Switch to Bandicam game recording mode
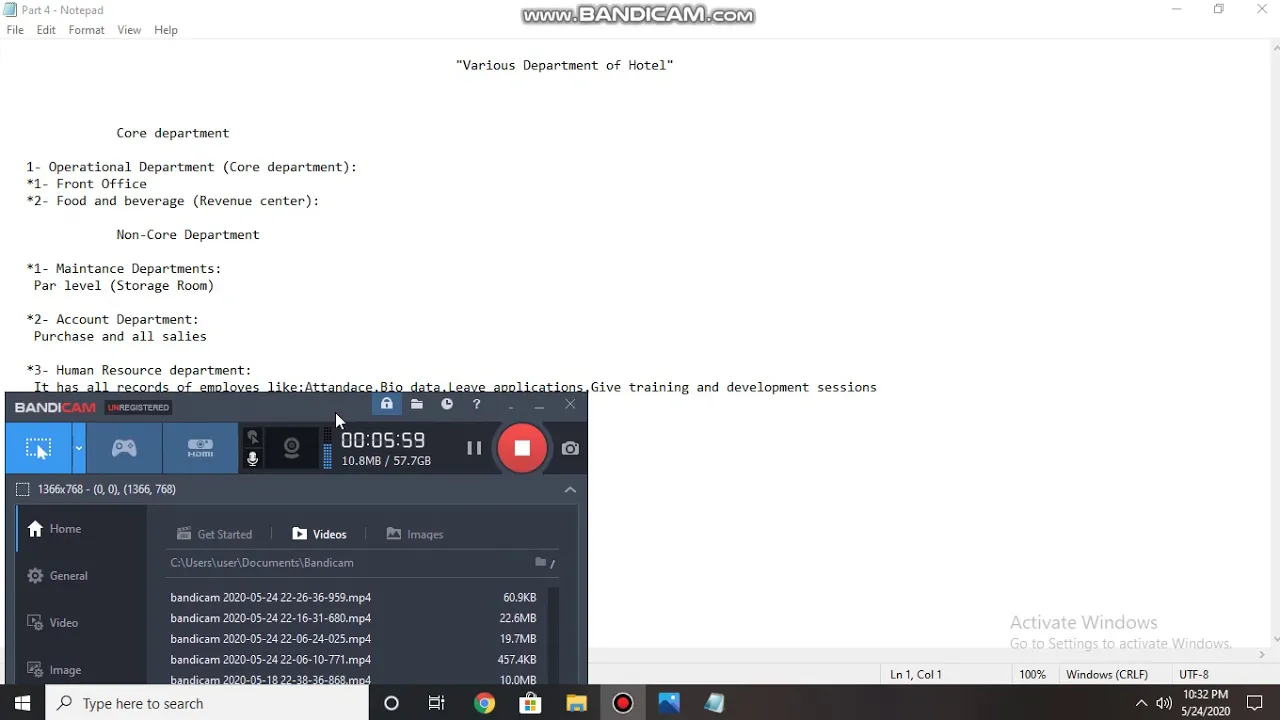The image size is (1280, 720). [124, 448]
